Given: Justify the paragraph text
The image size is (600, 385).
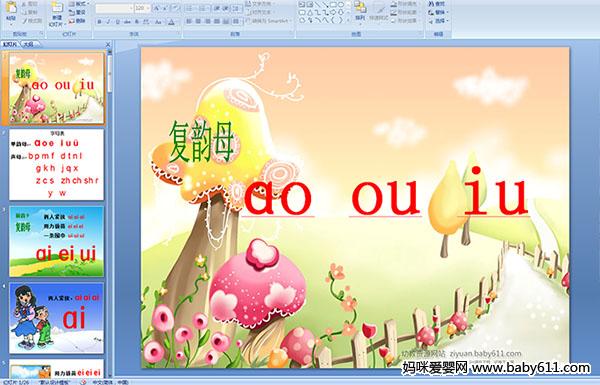Looking at the screenshot, I should click(x=217, y=21).
